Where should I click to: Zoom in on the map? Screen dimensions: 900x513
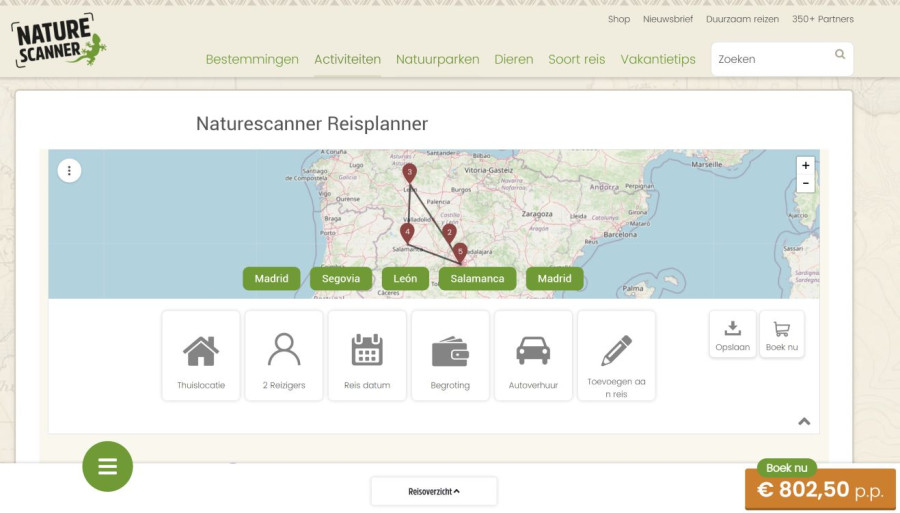(x=805, y=165)
